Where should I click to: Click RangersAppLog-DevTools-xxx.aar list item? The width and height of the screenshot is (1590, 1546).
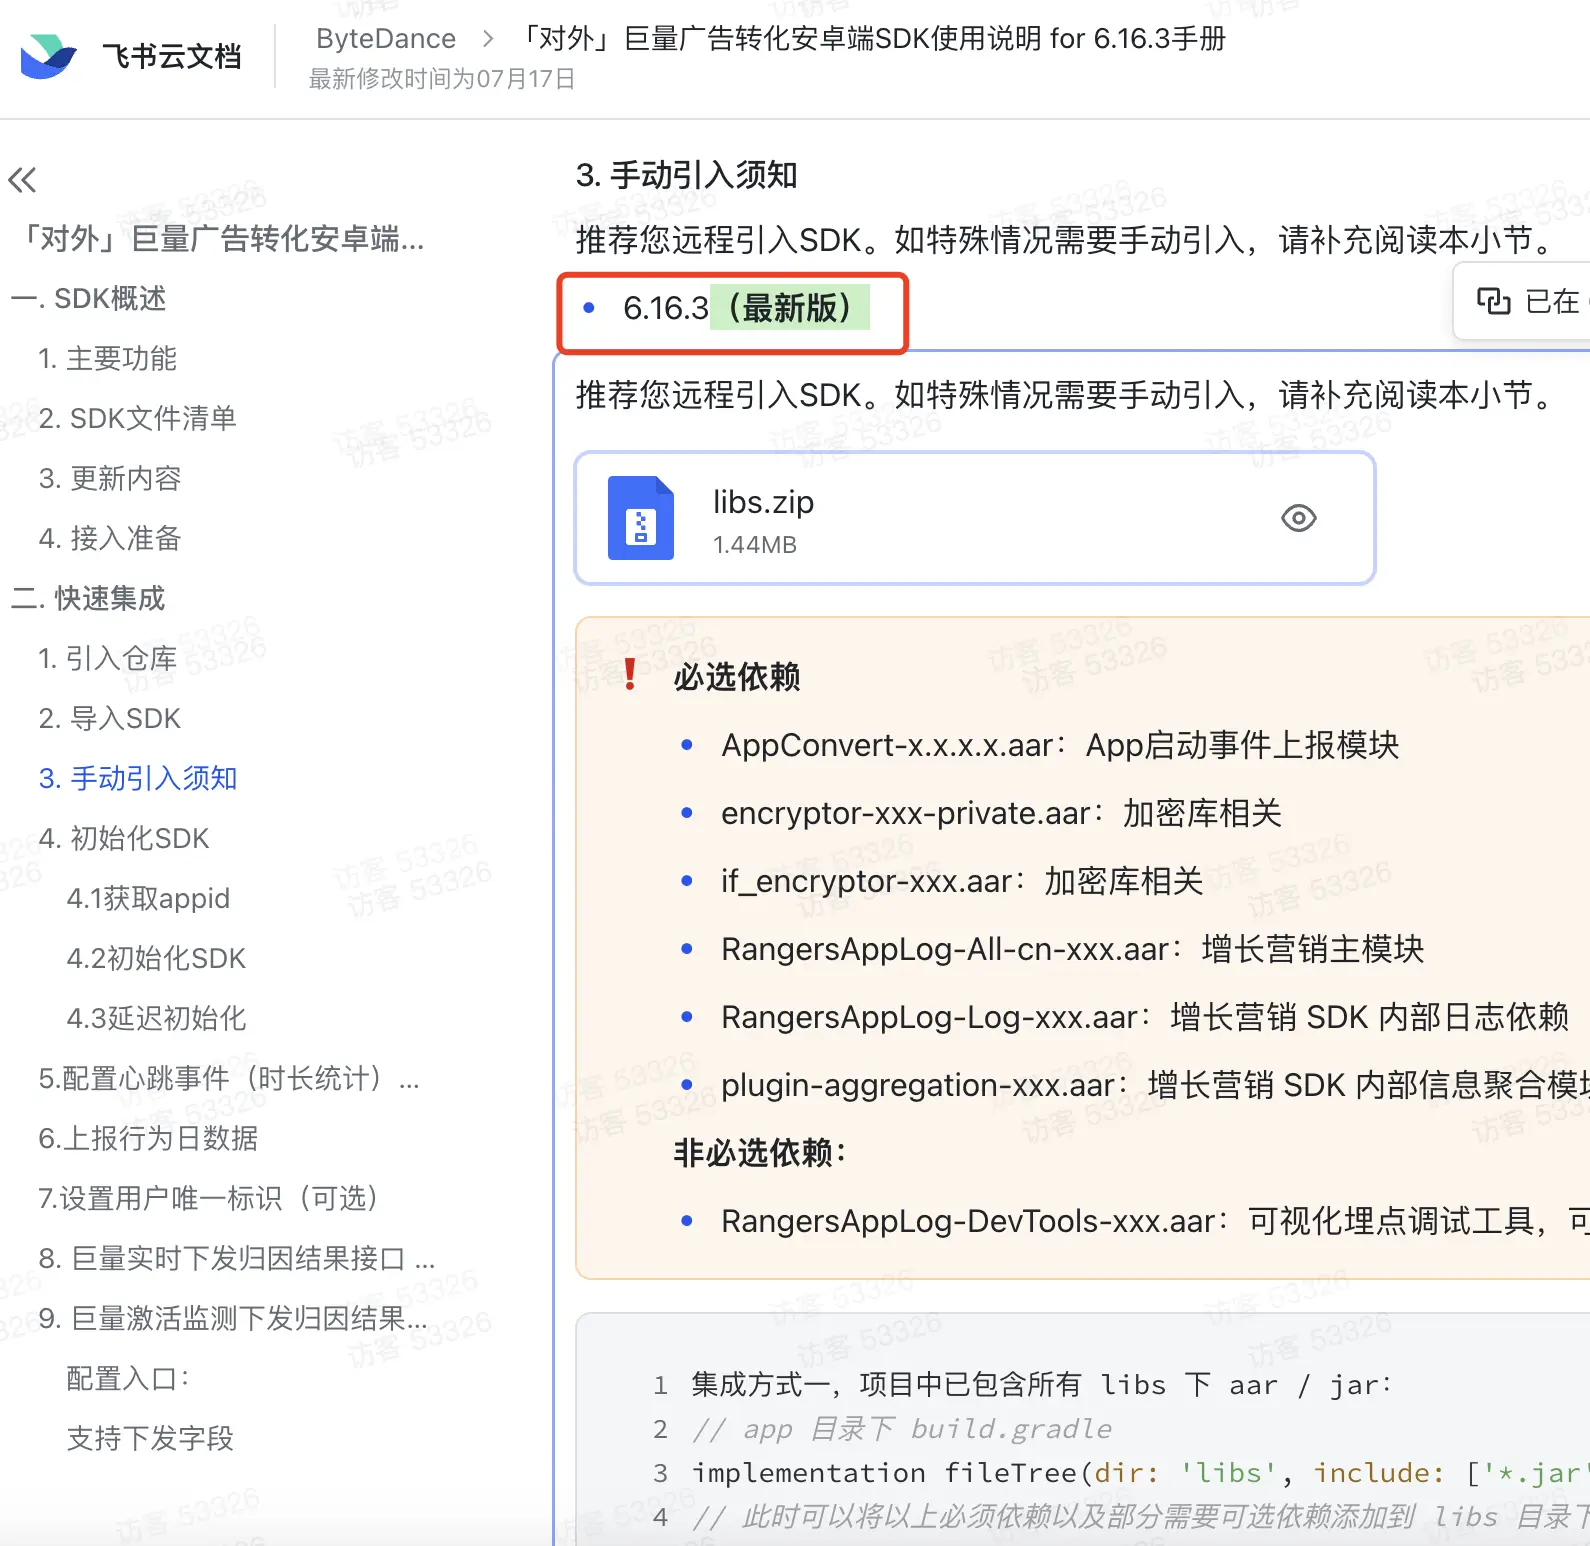1155,1221
